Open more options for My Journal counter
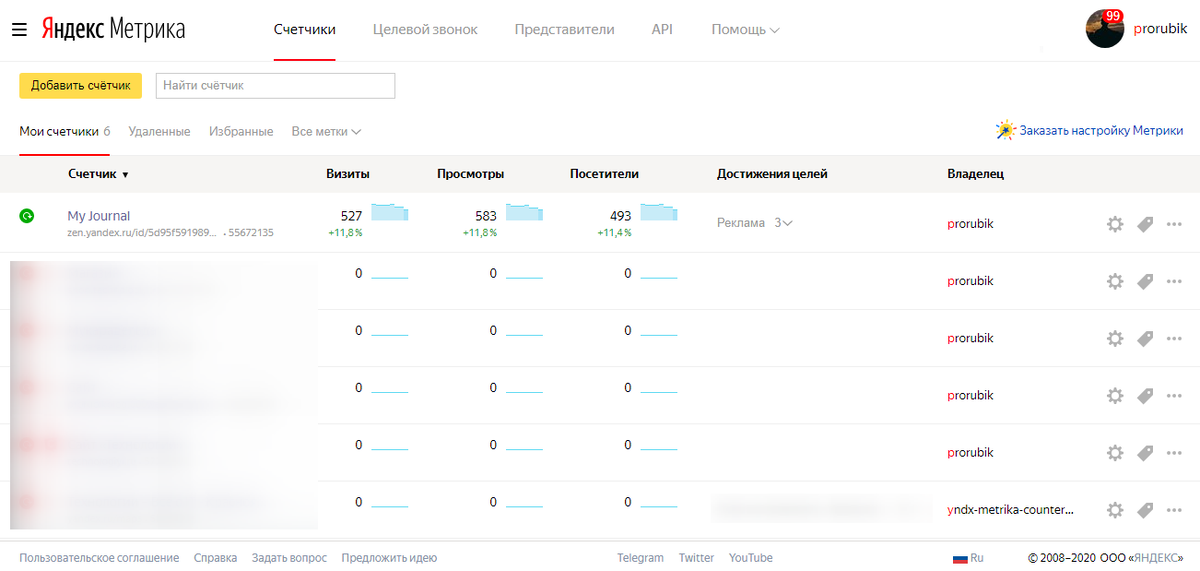The image size is (1200, 571). pos(1174,224)
